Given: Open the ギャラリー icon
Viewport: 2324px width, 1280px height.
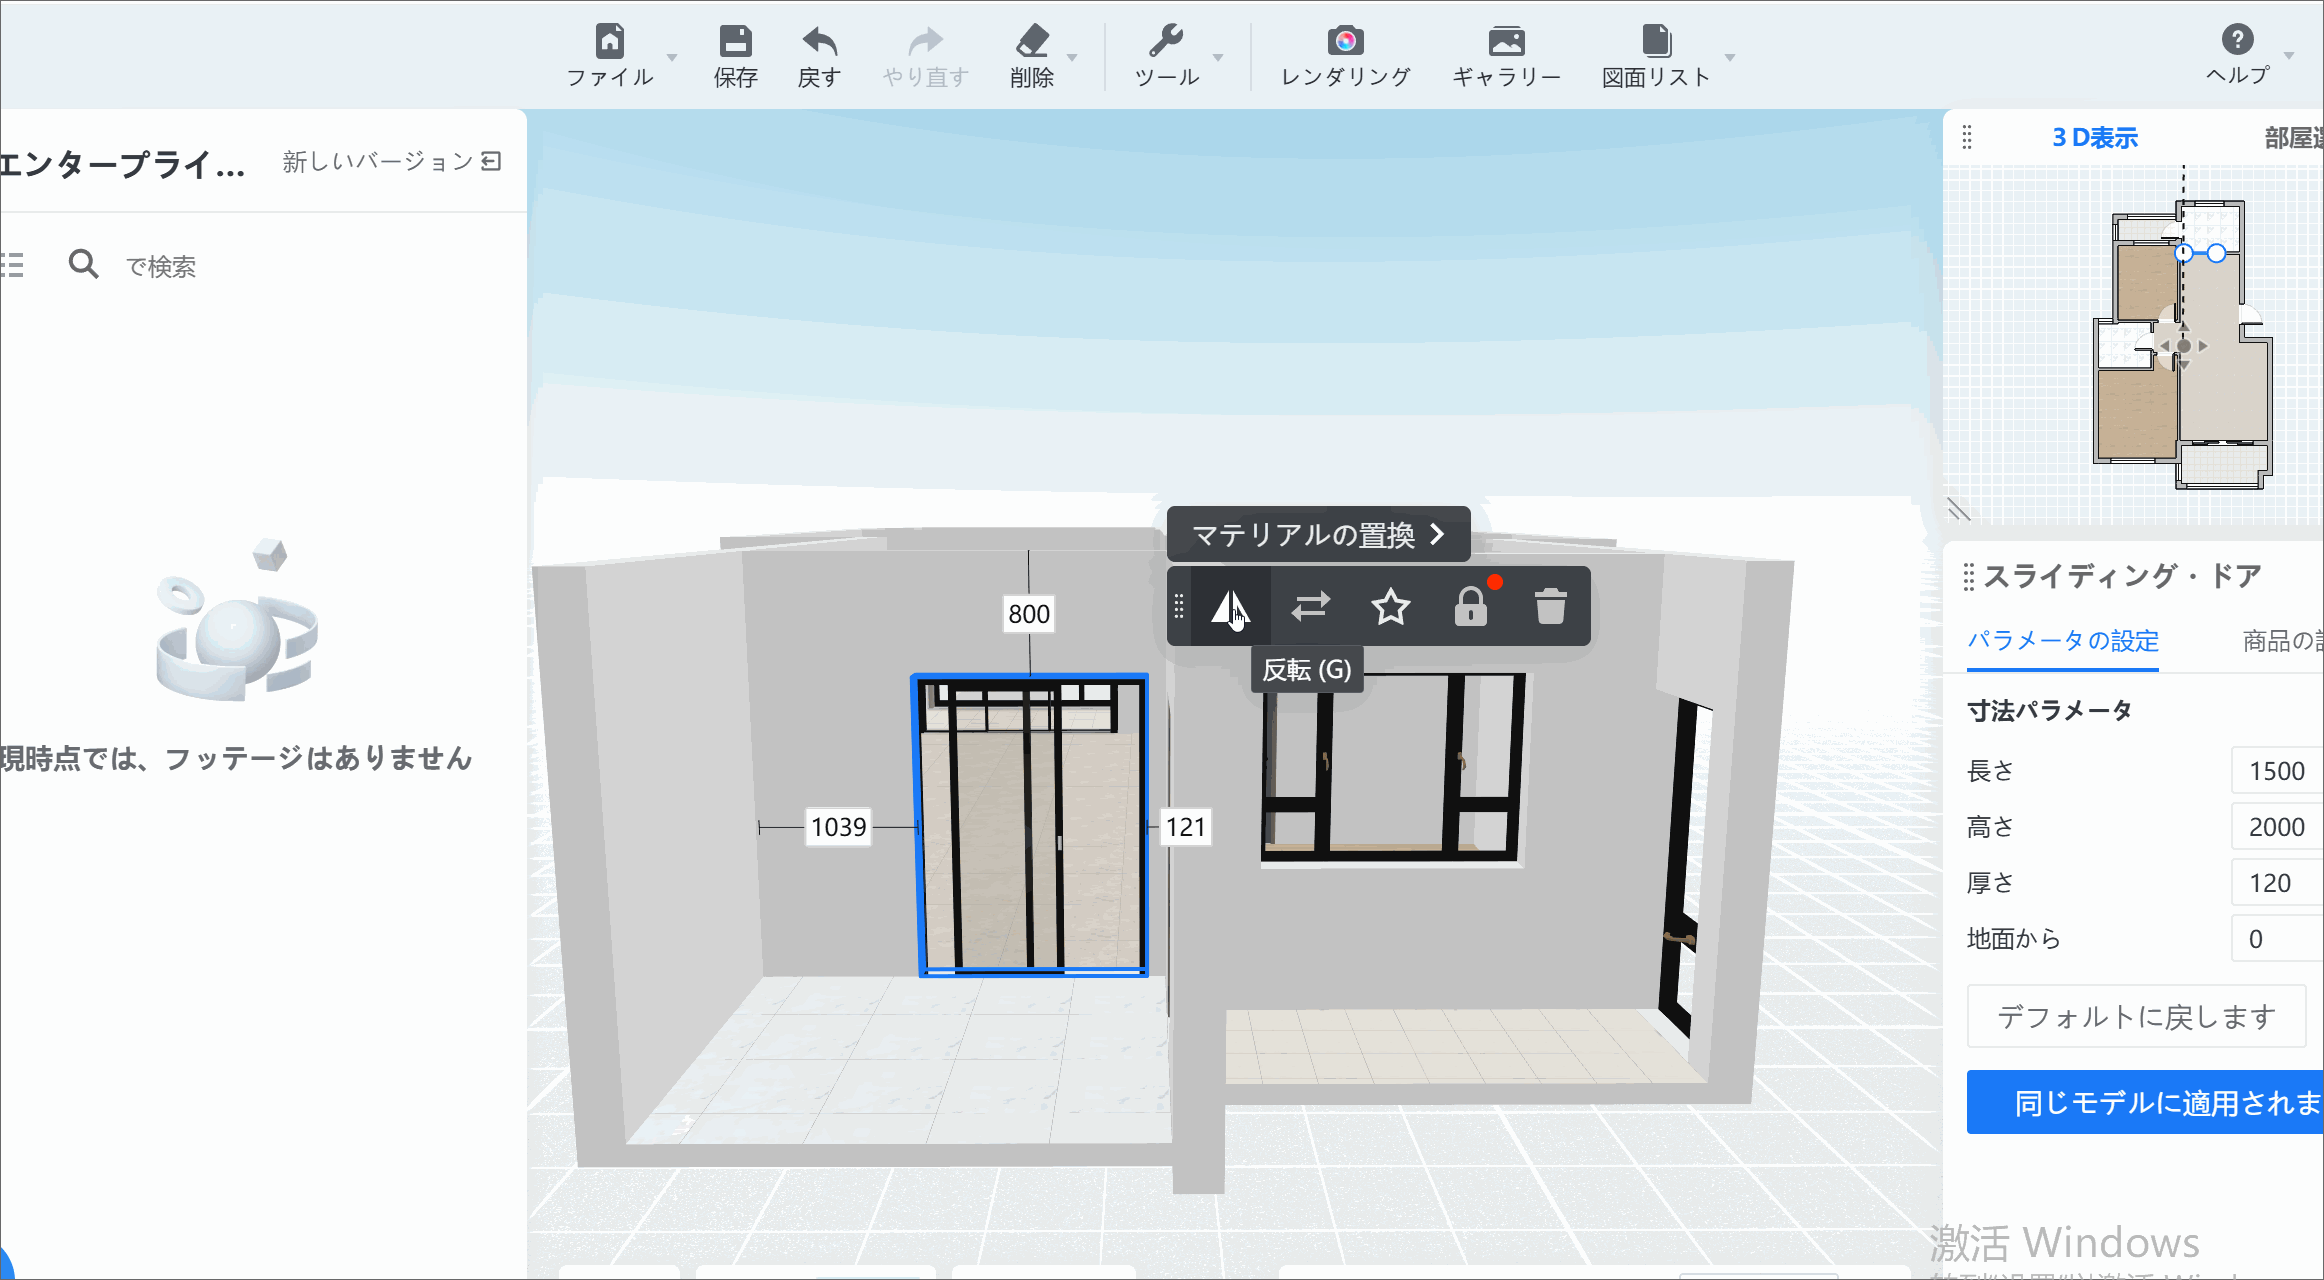Looking at the screenshot, I should click(x=1506, y=42).
